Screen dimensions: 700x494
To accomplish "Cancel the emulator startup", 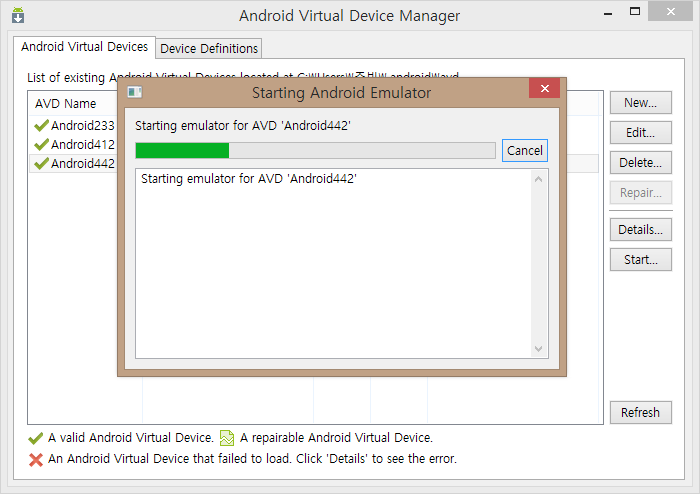I will (x=525, y=150).
